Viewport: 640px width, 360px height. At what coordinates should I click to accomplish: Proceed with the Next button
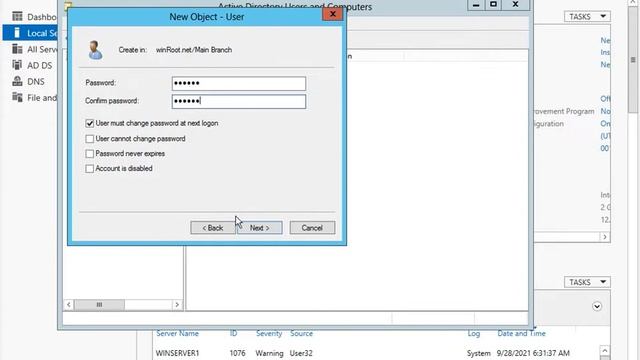(x=260, y=228)
